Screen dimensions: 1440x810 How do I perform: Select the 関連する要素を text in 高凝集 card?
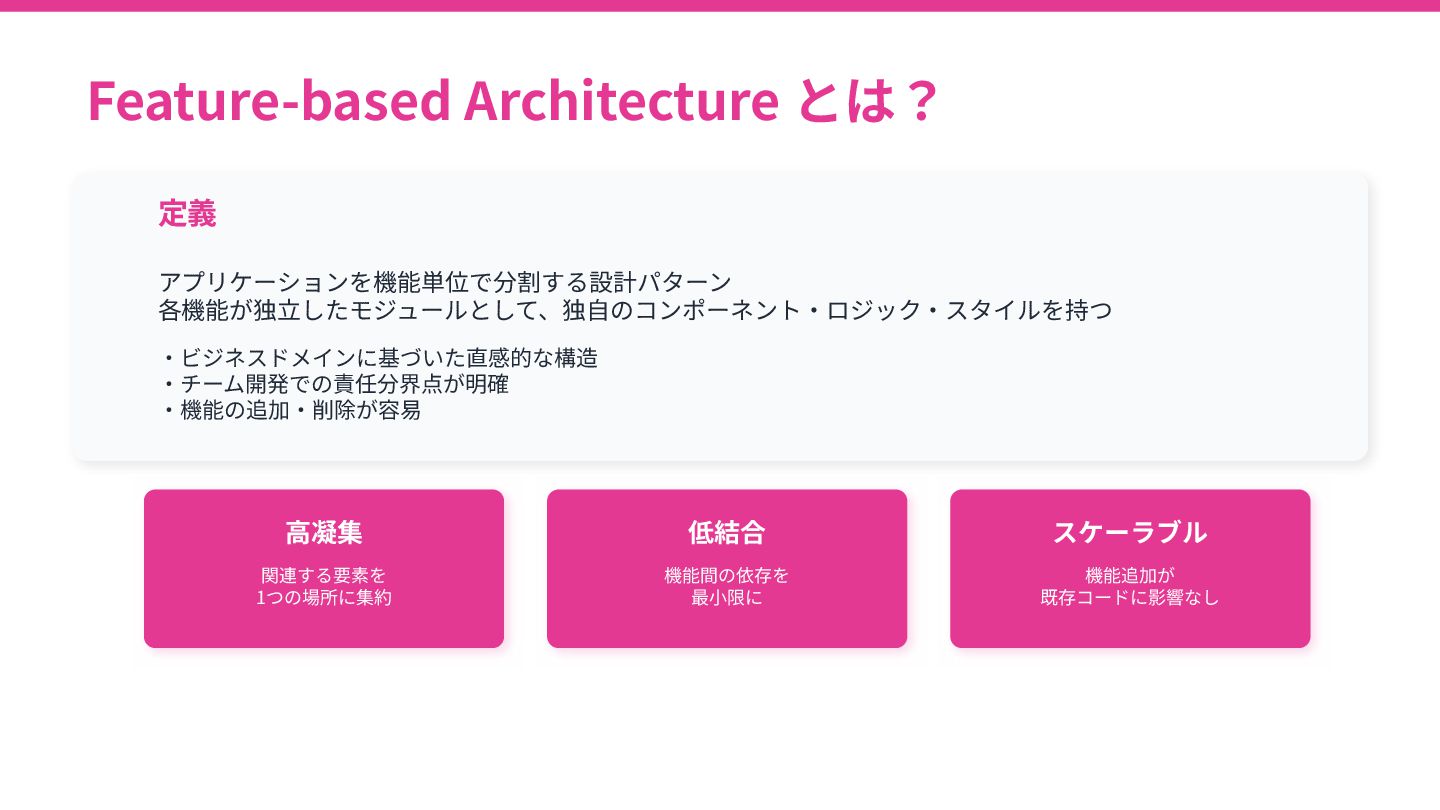pyautogui.click(x=324, y=575)
